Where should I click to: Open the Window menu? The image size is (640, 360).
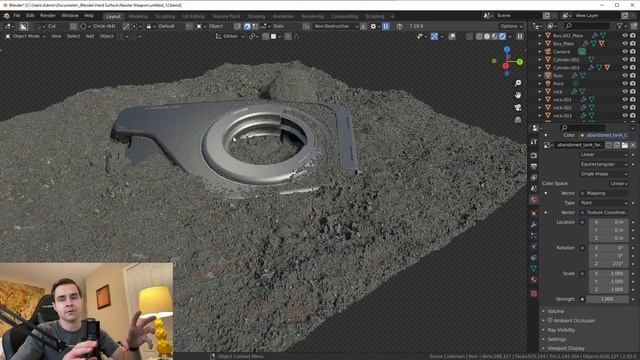tap(70, 16)
